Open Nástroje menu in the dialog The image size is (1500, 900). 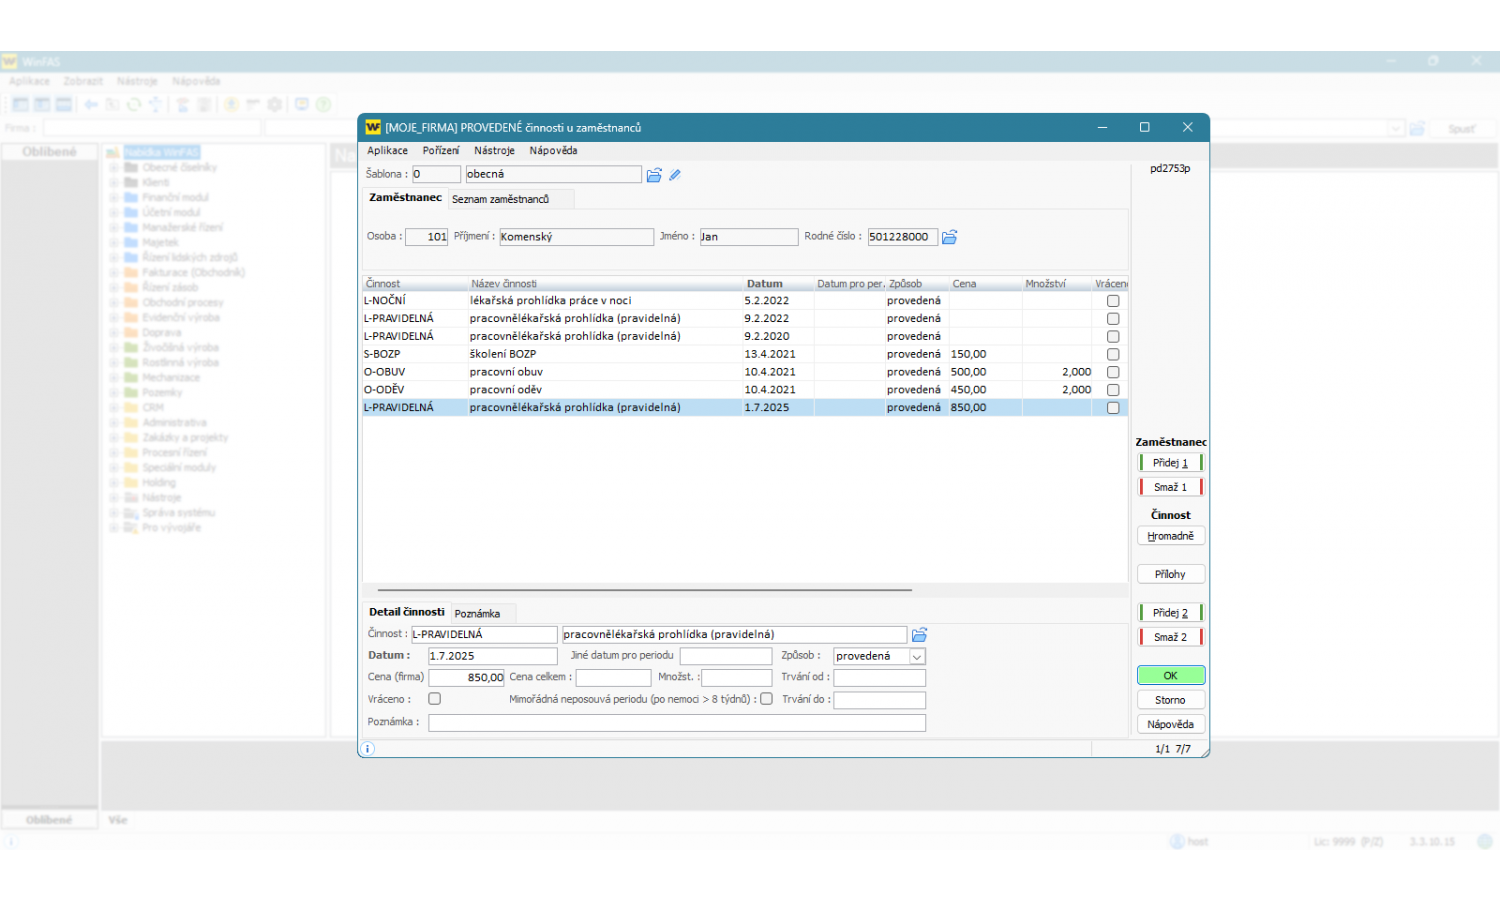click(x=494, y=151)
